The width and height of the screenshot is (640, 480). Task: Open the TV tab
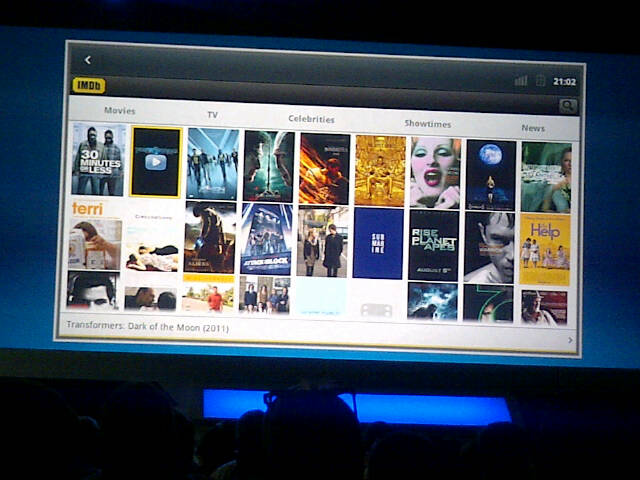[212, 115]
